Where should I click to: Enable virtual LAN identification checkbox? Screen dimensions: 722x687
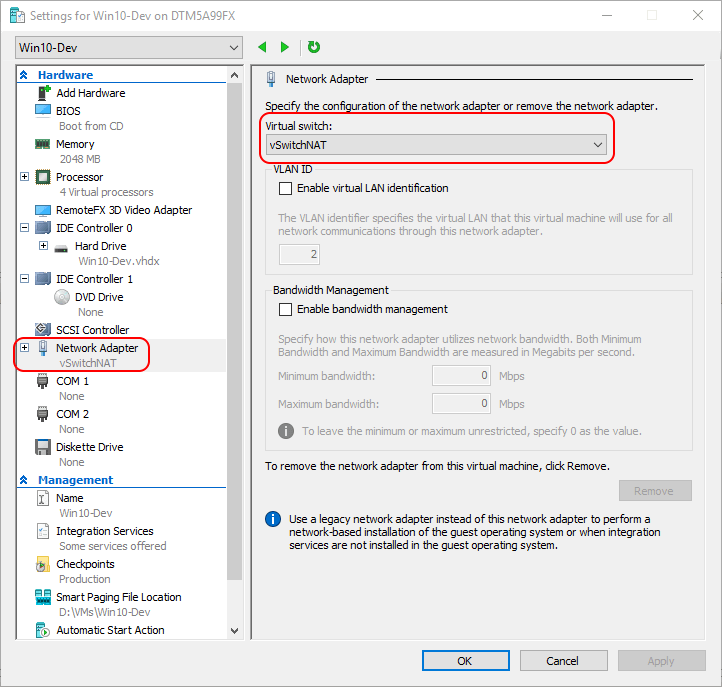pyautogui.click(x=285, y=188)
